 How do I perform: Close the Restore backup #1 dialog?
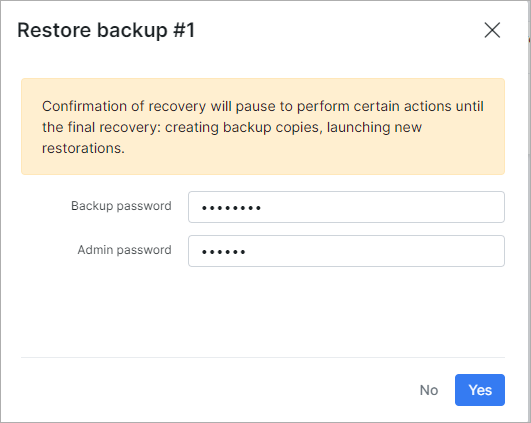[492, 30]
